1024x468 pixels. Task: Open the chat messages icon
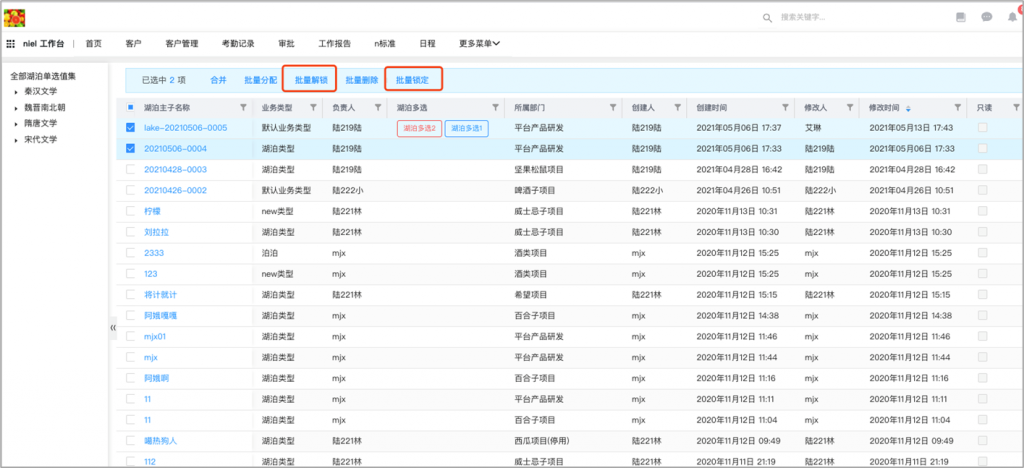click(986, 17)
